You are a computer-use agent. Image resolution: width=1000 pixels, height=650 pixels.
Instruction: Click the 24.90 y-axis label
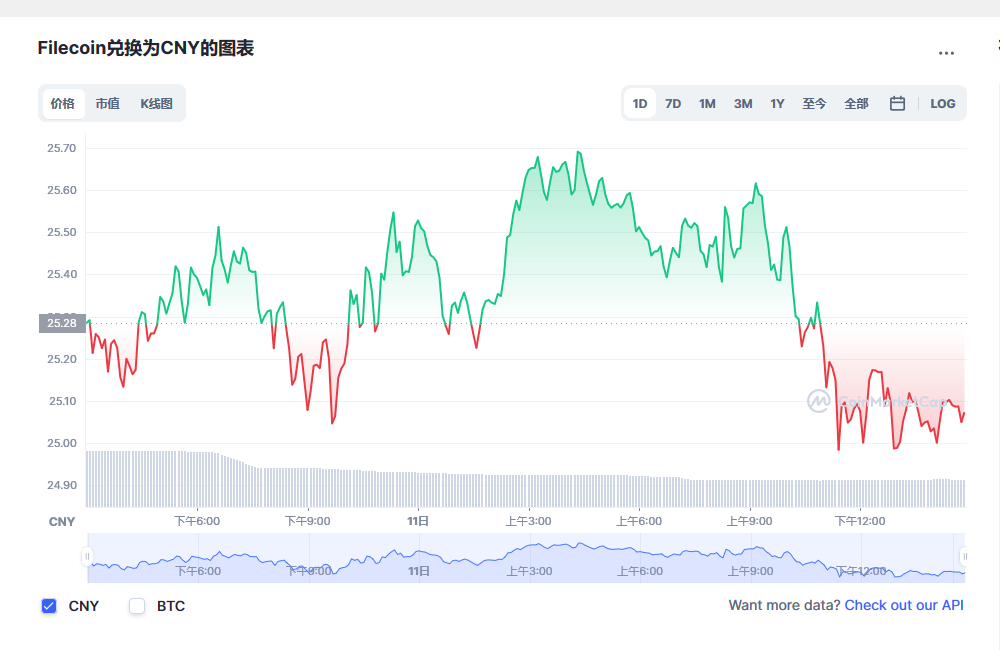(61, 485)
